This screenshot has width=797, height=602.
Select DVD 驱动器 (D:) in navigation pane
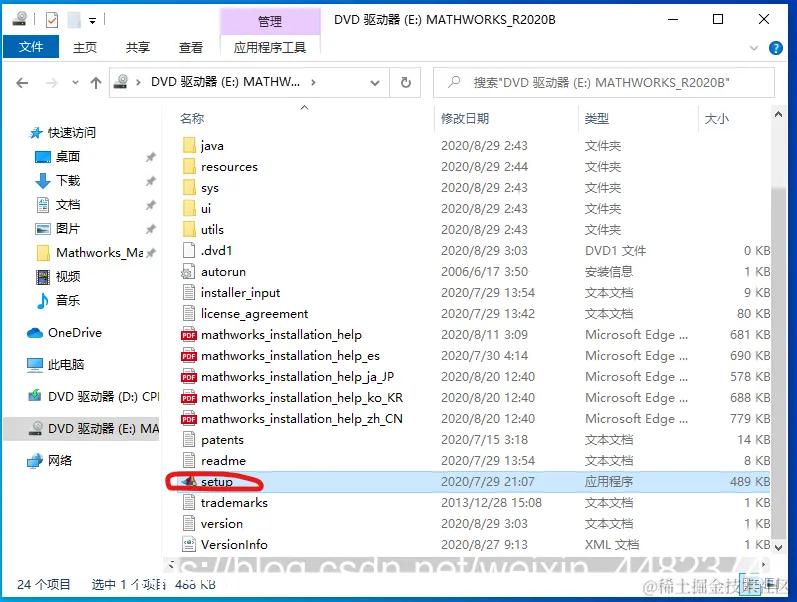point(103,397)
